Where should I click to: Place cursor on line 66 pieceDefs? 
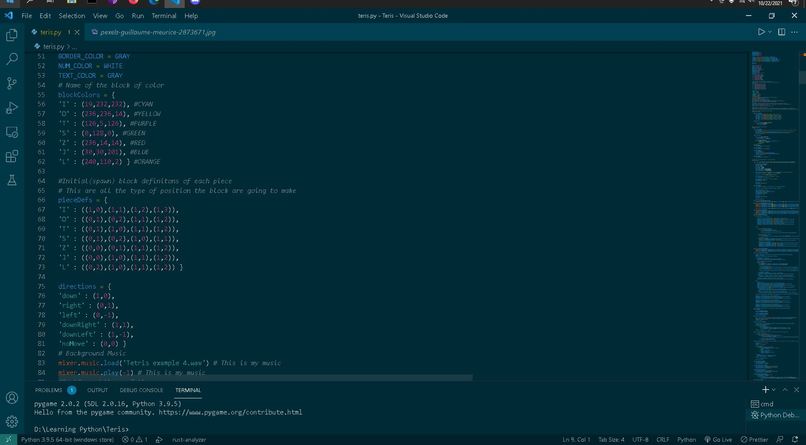83,200
